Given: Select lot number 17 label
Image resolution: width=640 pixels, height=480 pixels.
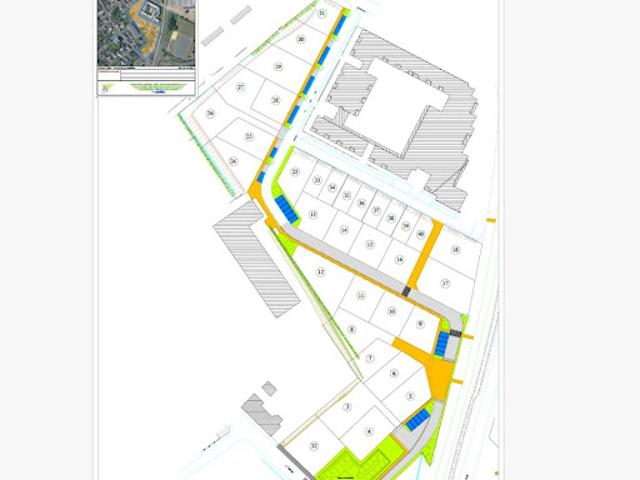Looking at the screenshot, I should (x=445, y=283).
